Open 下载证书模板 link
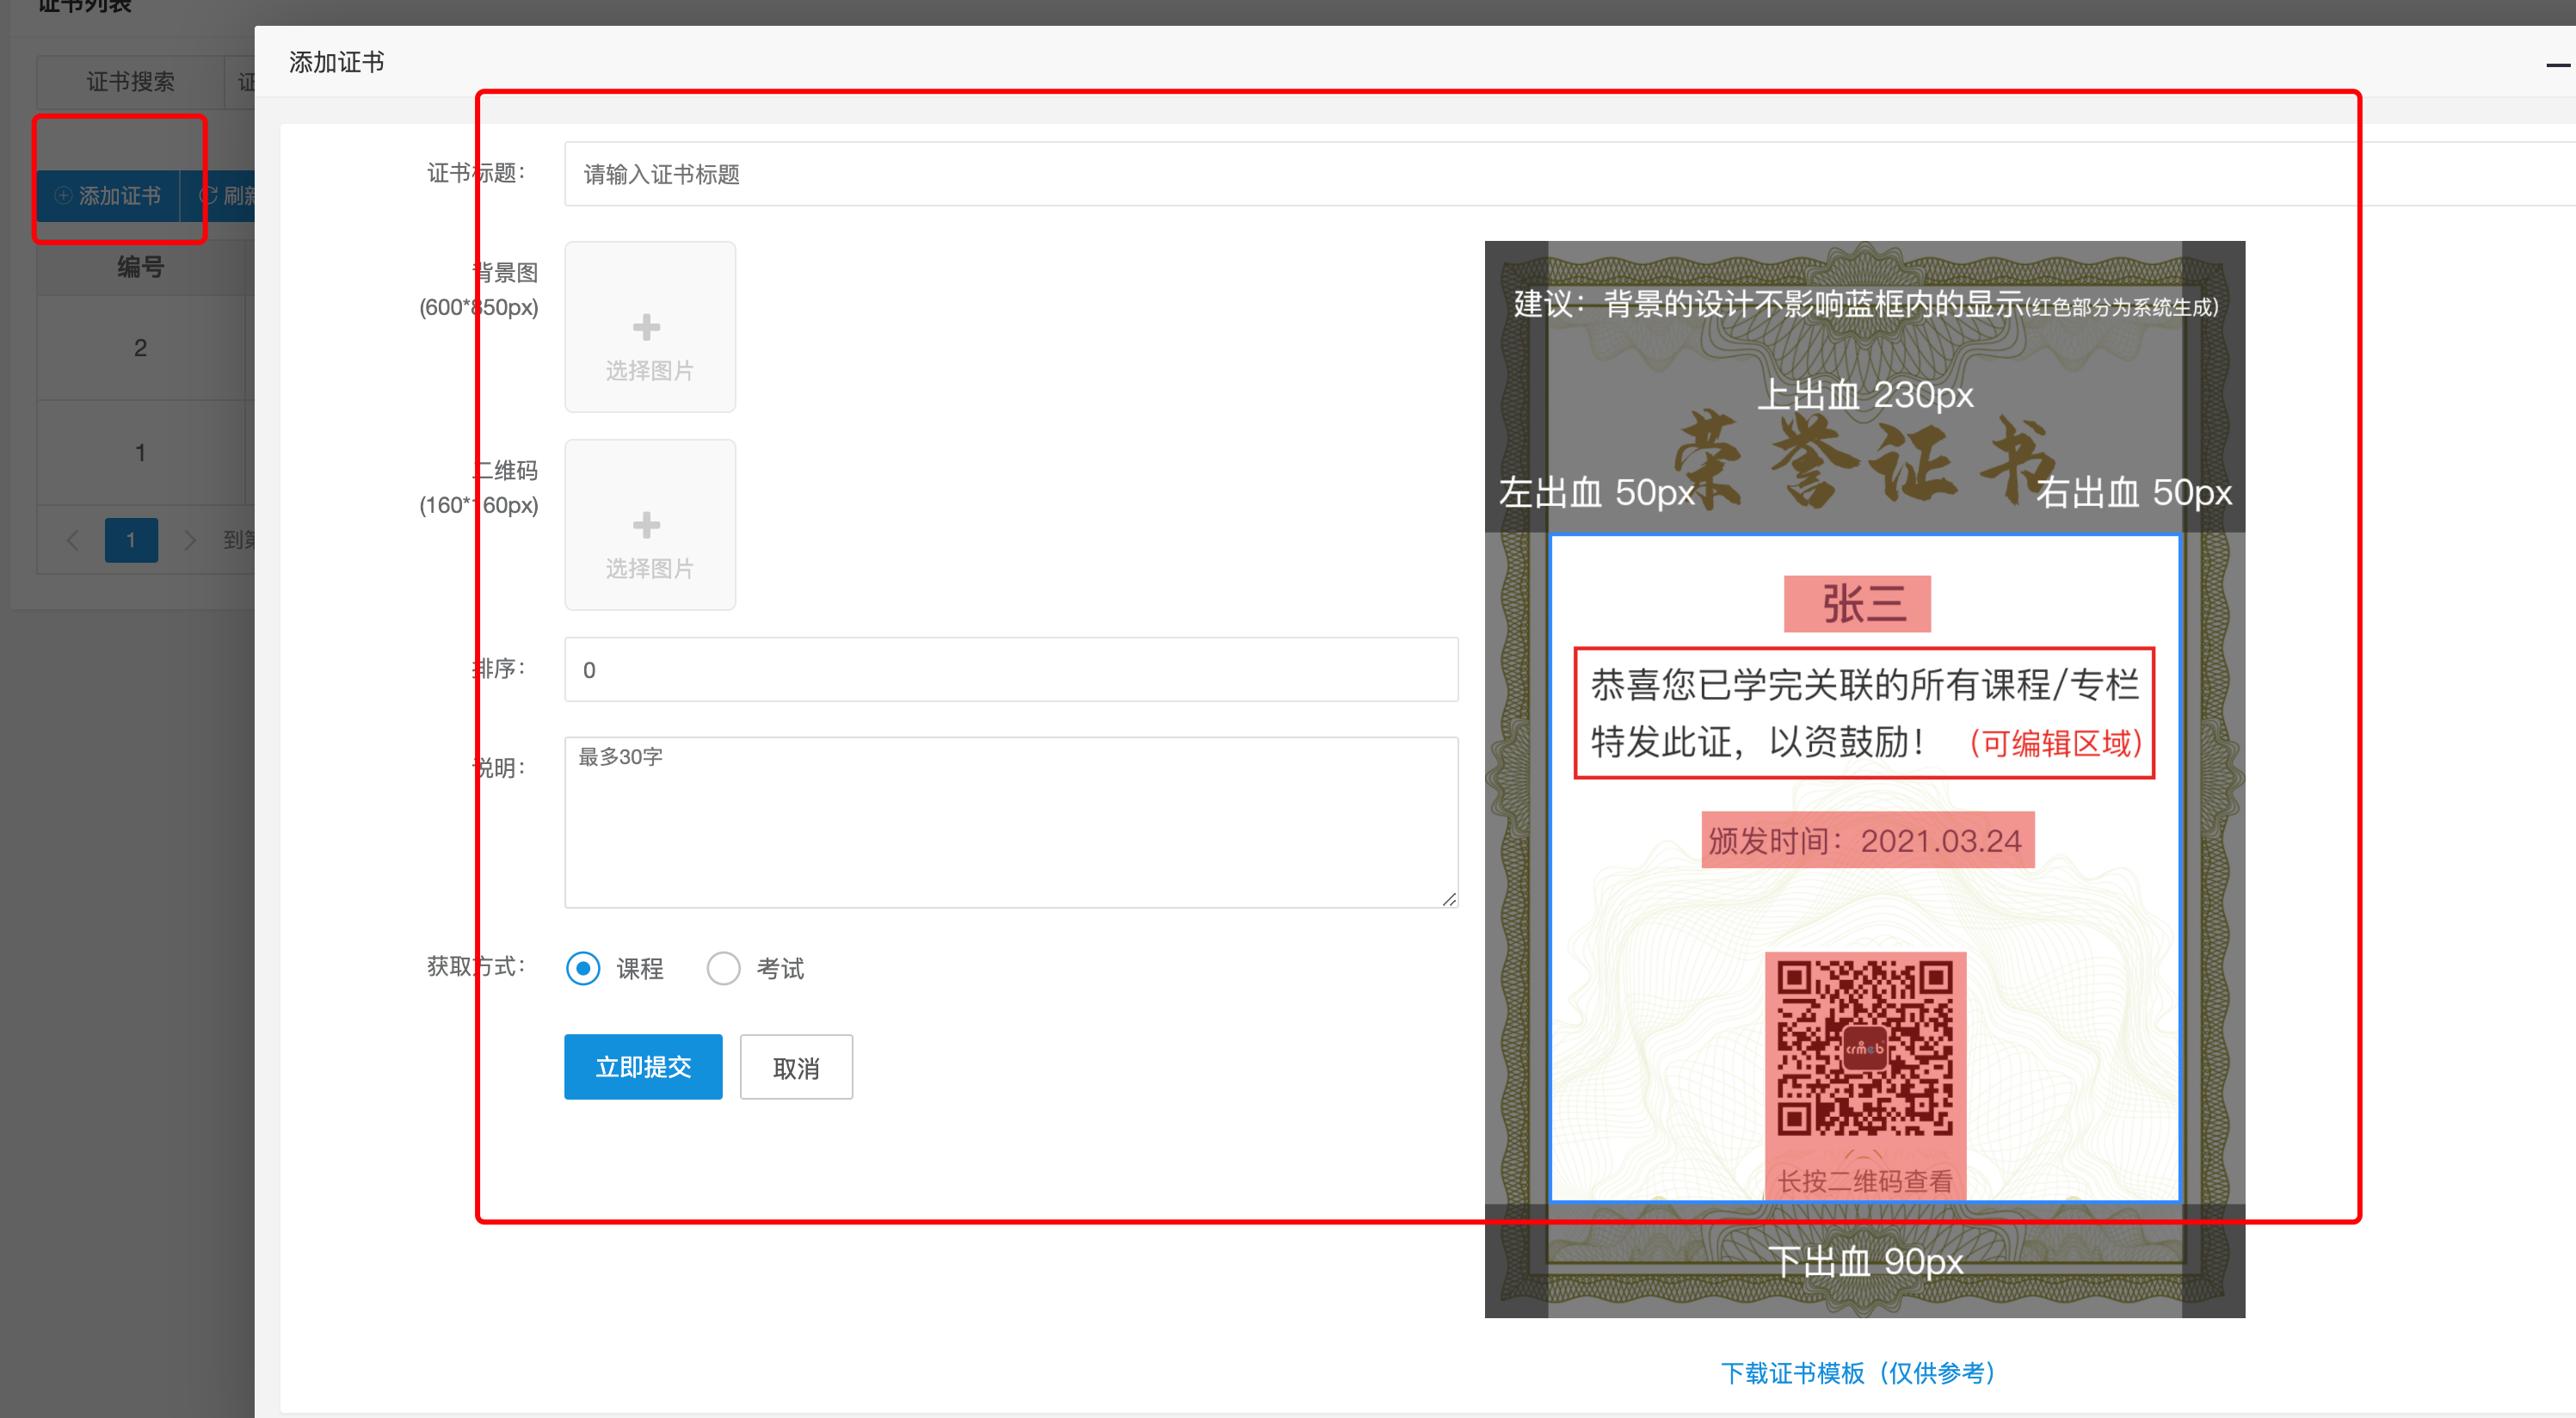This screenshot has height=1418, width=2576. tap(1859, 1373)
